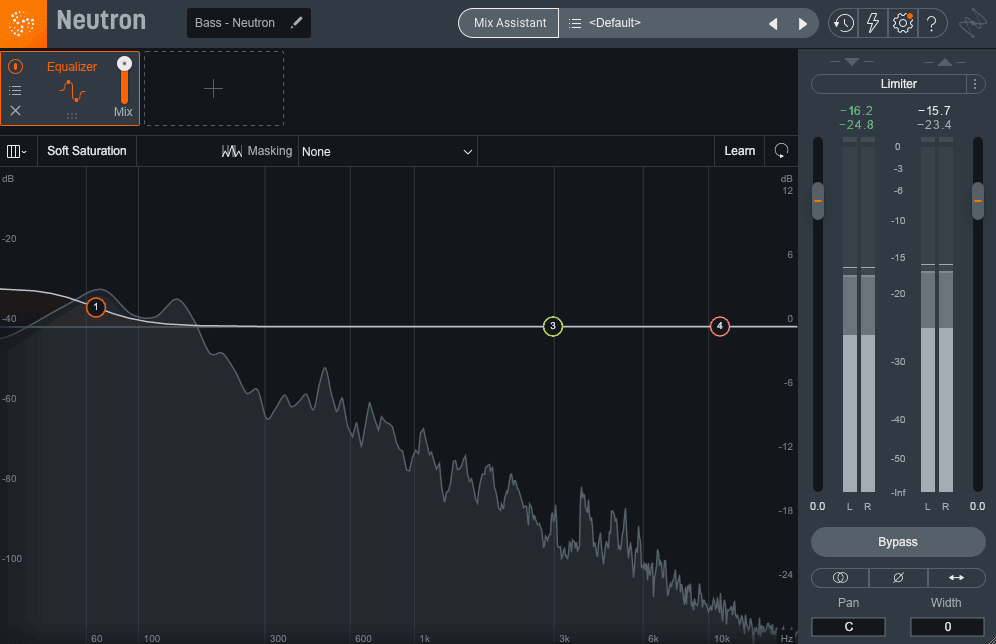
Task: Add a new module with plus slot
Action: pos(213,88)
